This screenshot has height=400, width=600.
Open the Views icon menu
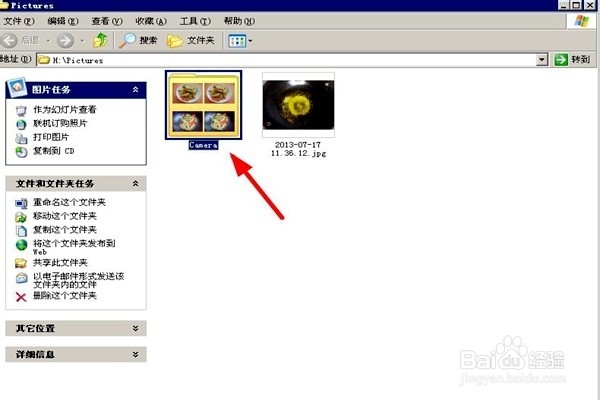coord(237,41)
